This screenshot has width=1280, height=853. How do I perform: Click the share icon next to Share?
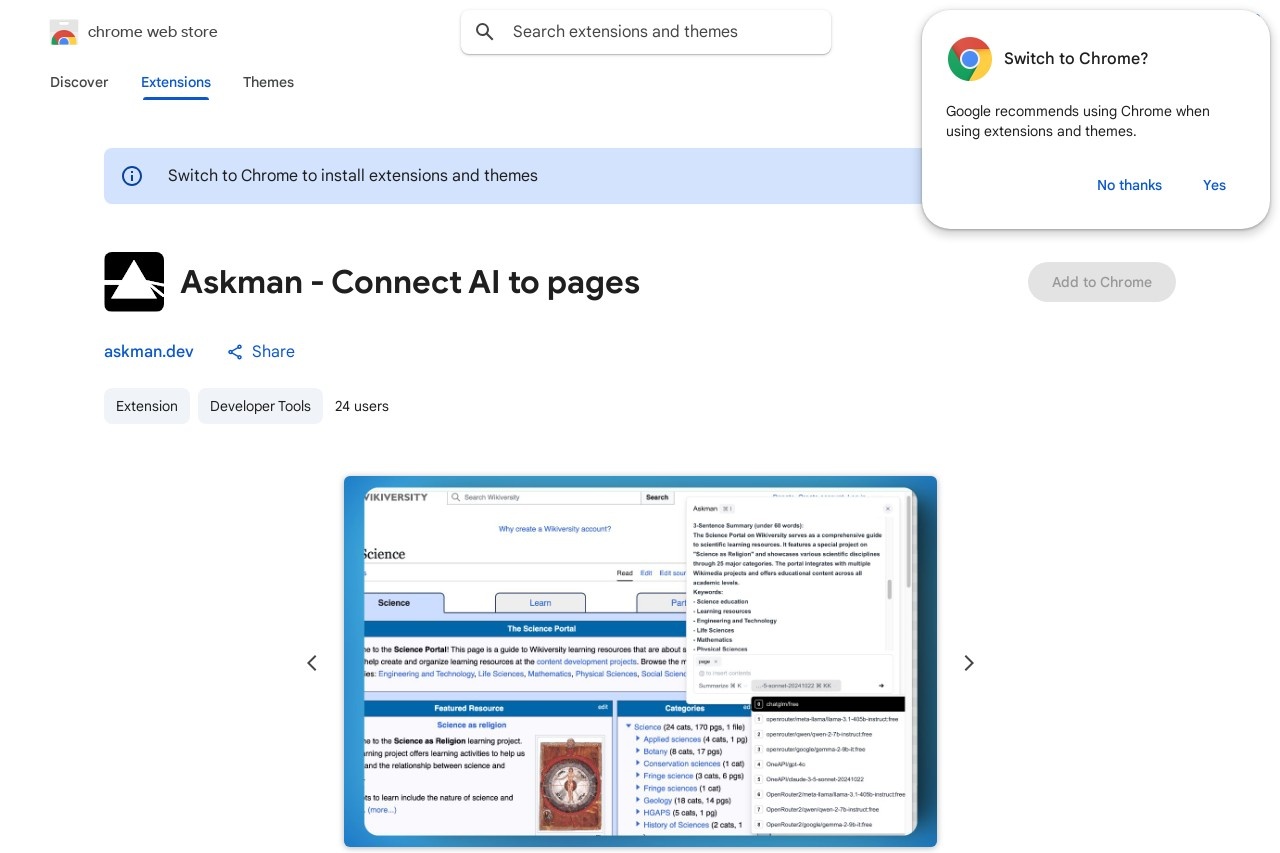(x=235, y=352)
